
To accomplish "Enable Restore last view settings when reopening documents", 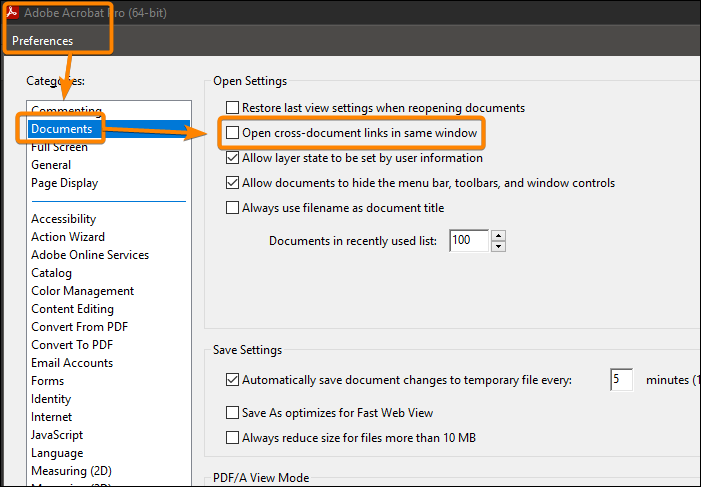I will tap(232, 108).
